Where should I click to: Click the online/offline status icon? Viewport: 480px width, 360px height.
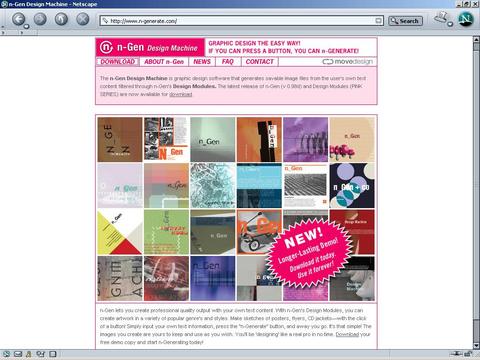click(456, 354)
